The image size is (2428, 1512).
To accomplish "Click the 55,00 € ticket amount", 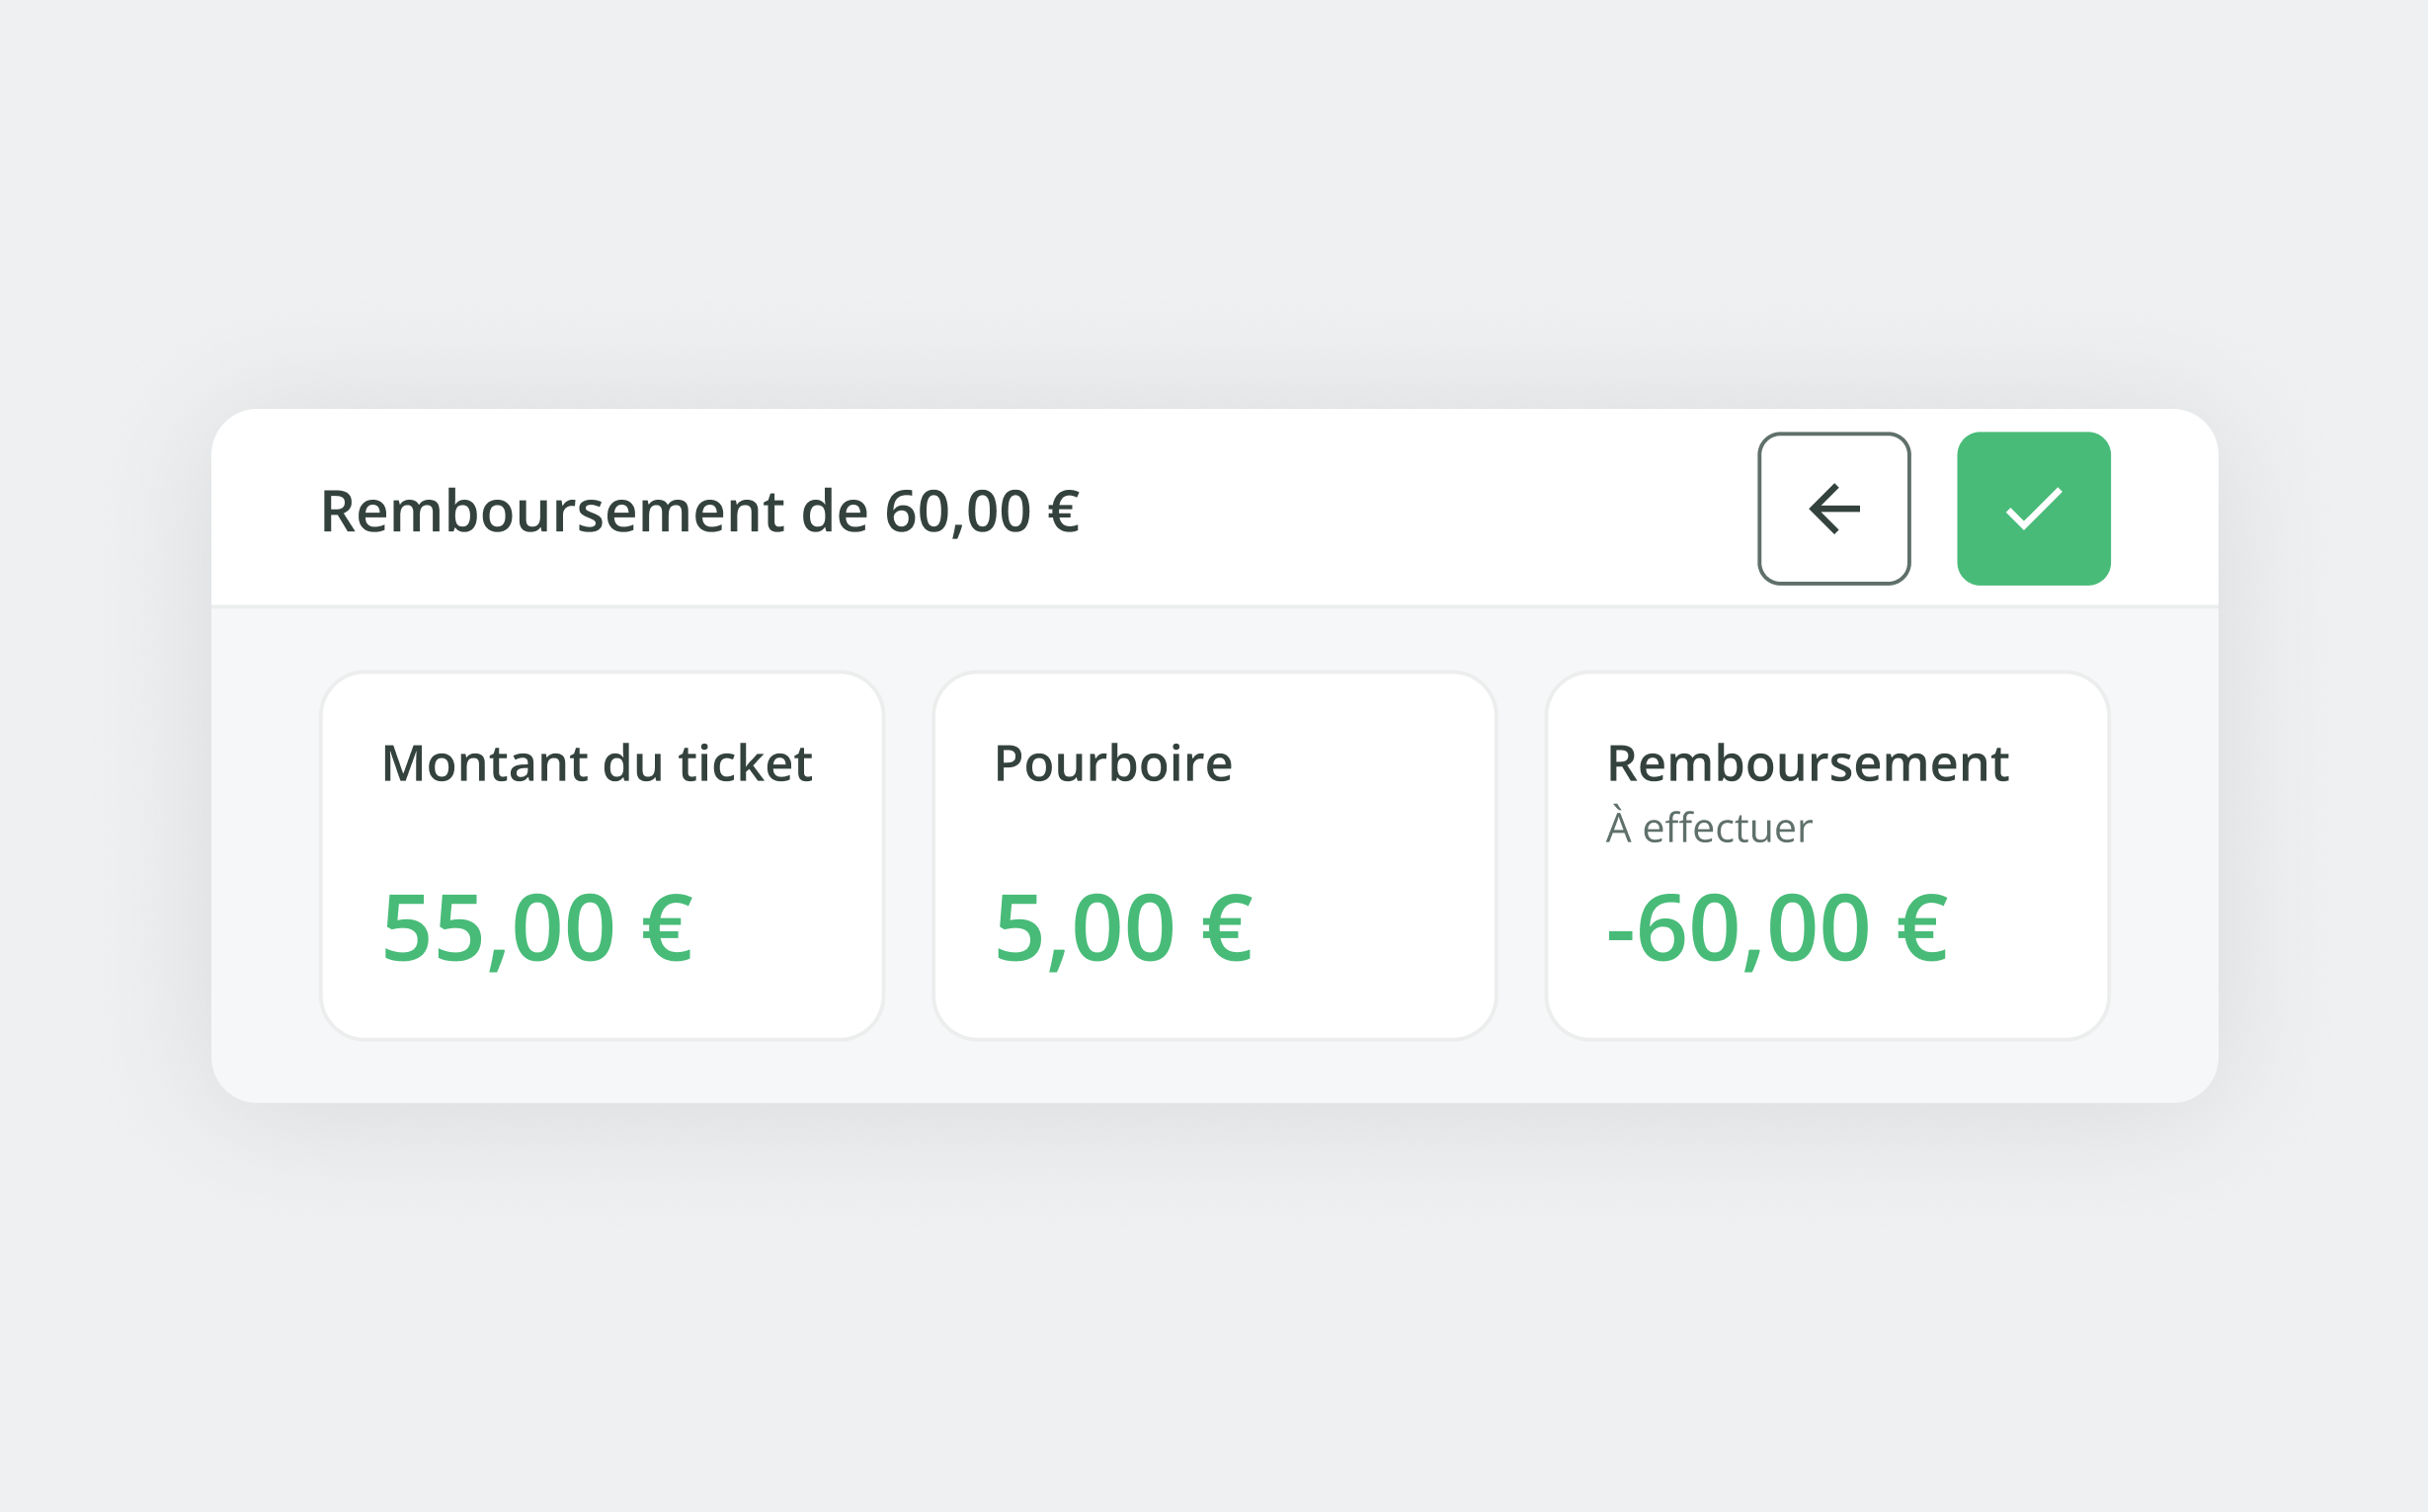I will [x=537, y=928].
